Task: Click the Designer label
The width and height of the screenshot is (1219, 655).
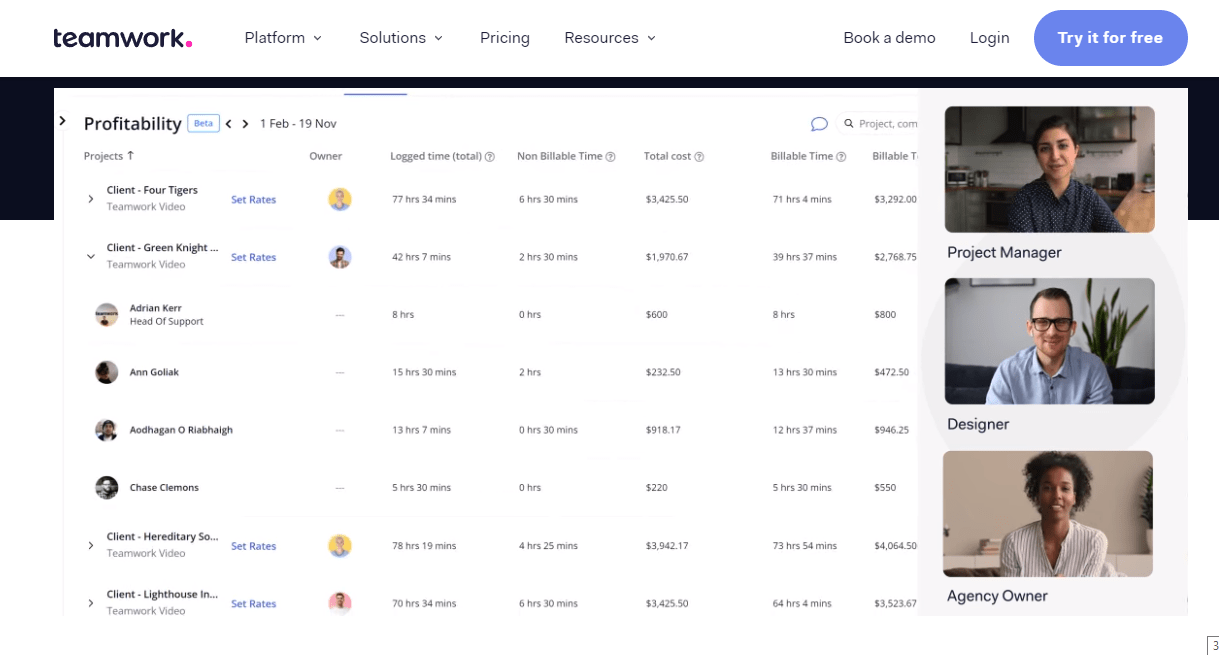Action: pos(978,424)
